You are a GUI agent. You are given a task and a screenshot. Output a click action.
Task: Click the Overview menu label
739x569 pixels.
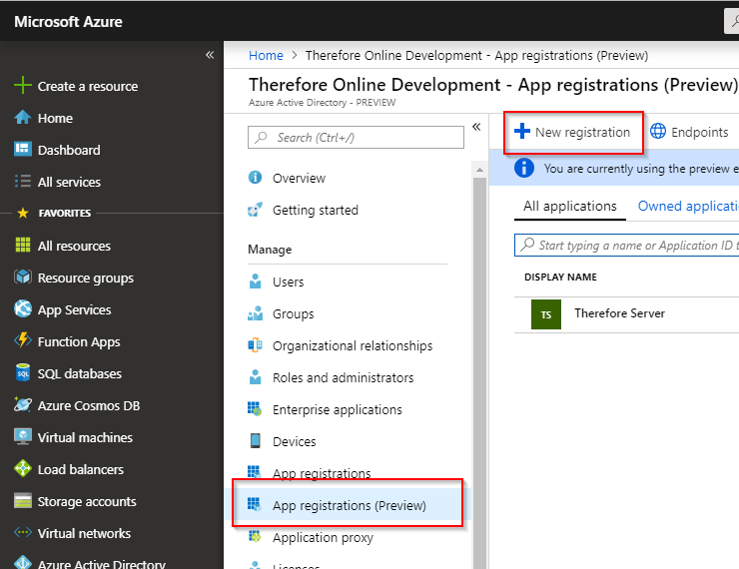click(299, 178)
